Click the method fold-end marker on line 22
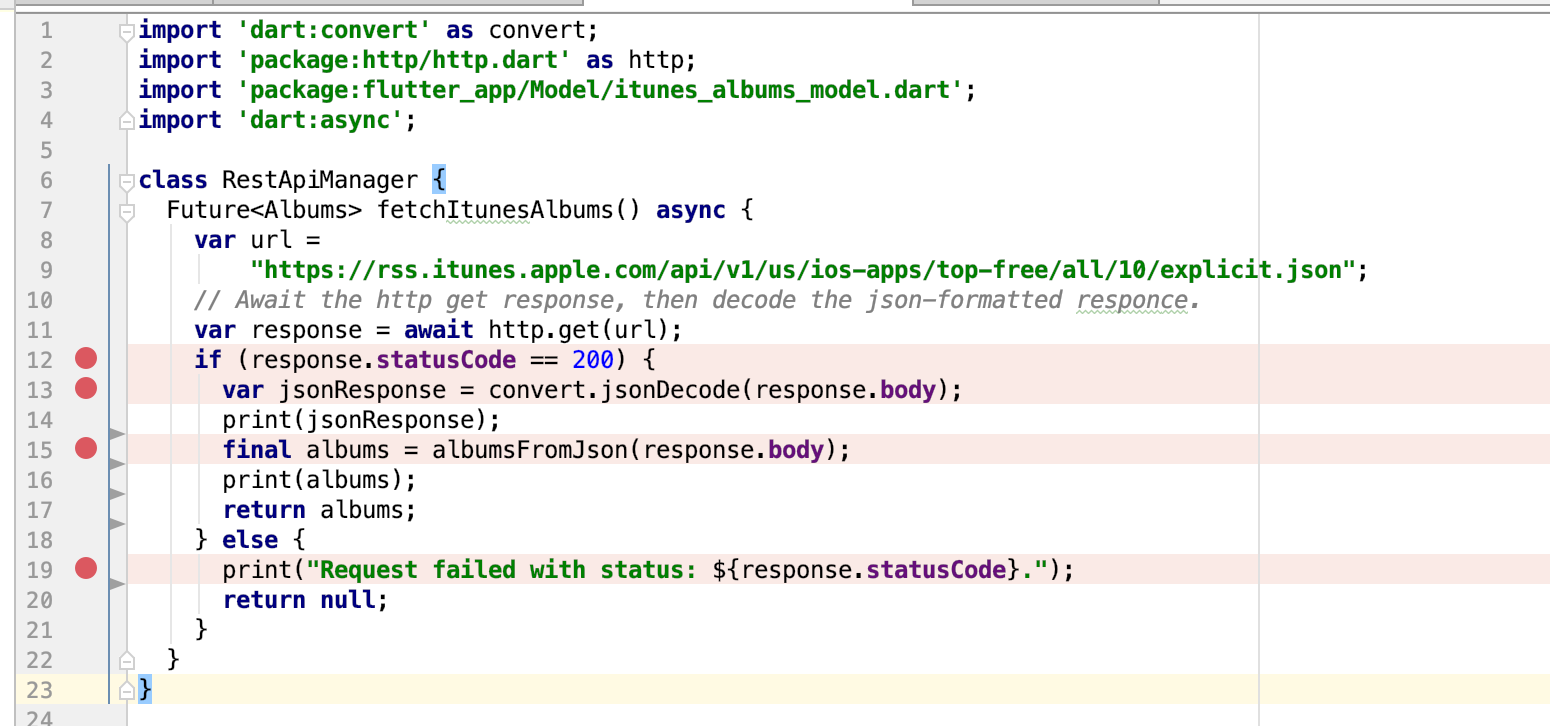The image size is (1550, 726). pyautogui.click(x=126, y=659)
